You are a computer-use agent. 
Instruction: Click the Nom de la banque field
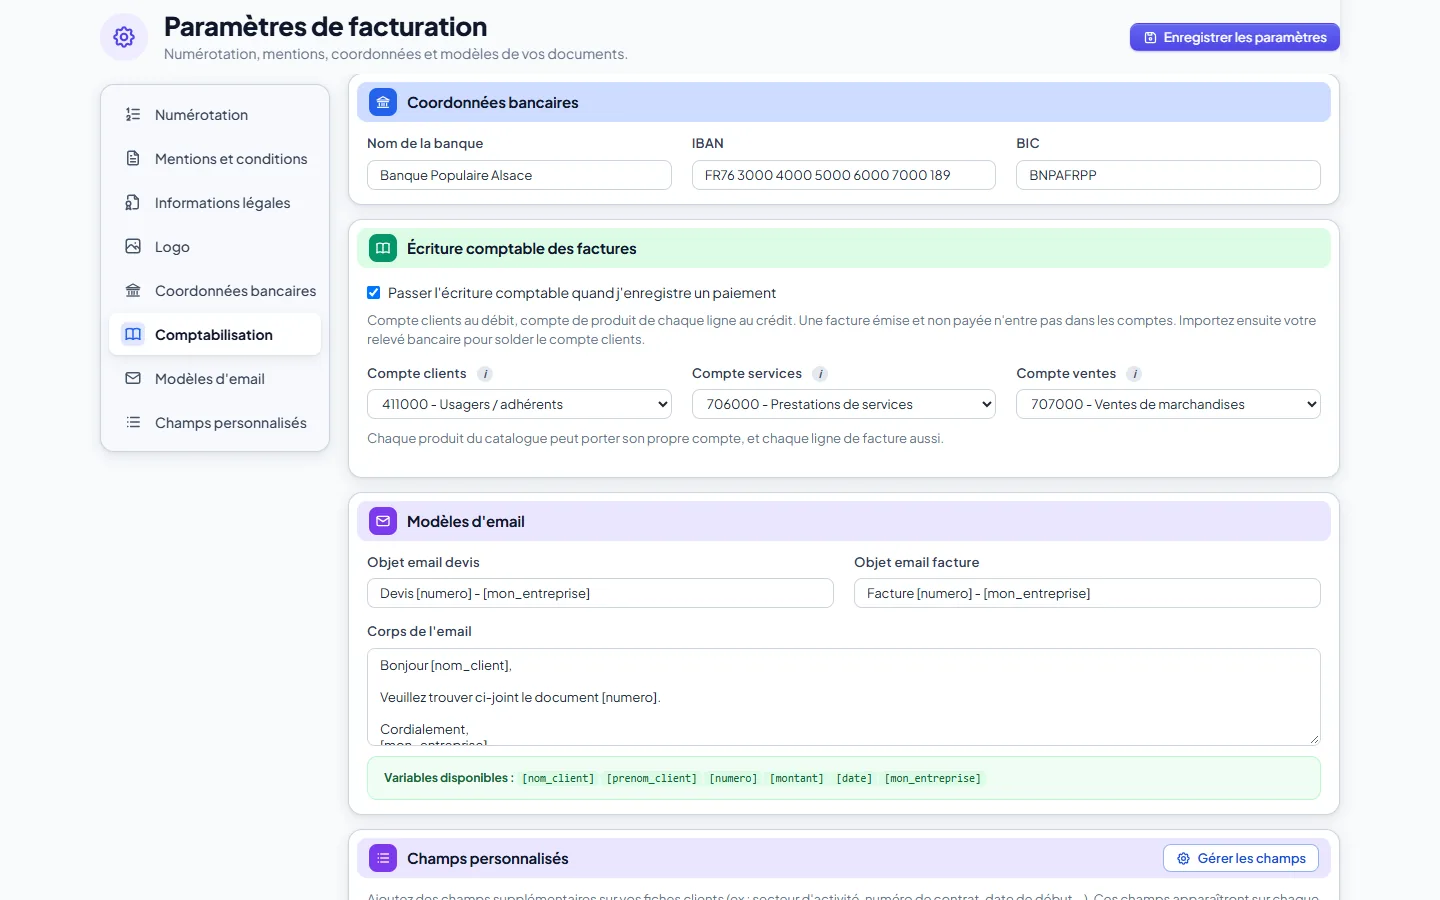coord(519,175)
